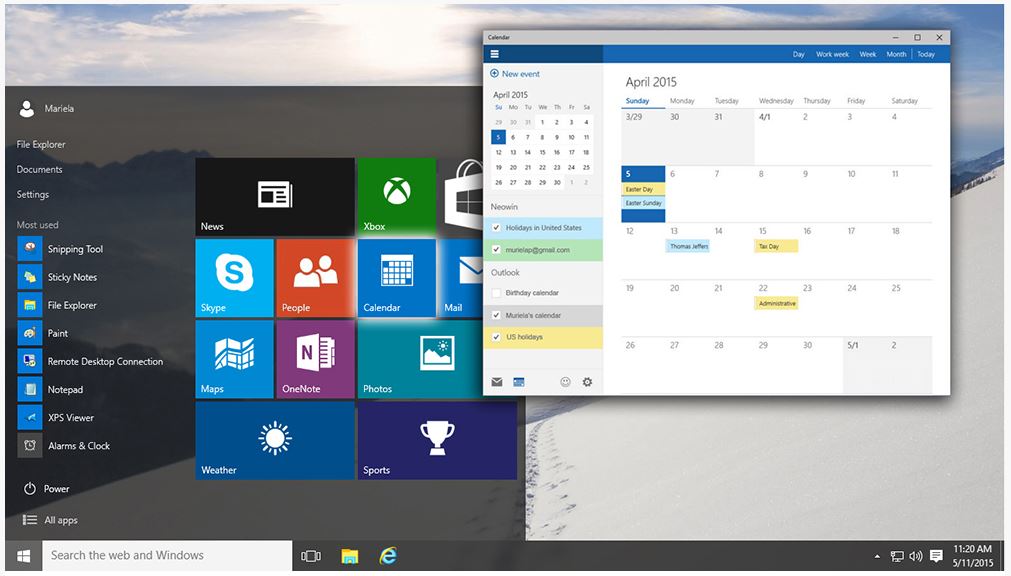This screenshot has width=1011, height=576.
Task: Open the Easter Day event
Action: [x=643, y=190]
